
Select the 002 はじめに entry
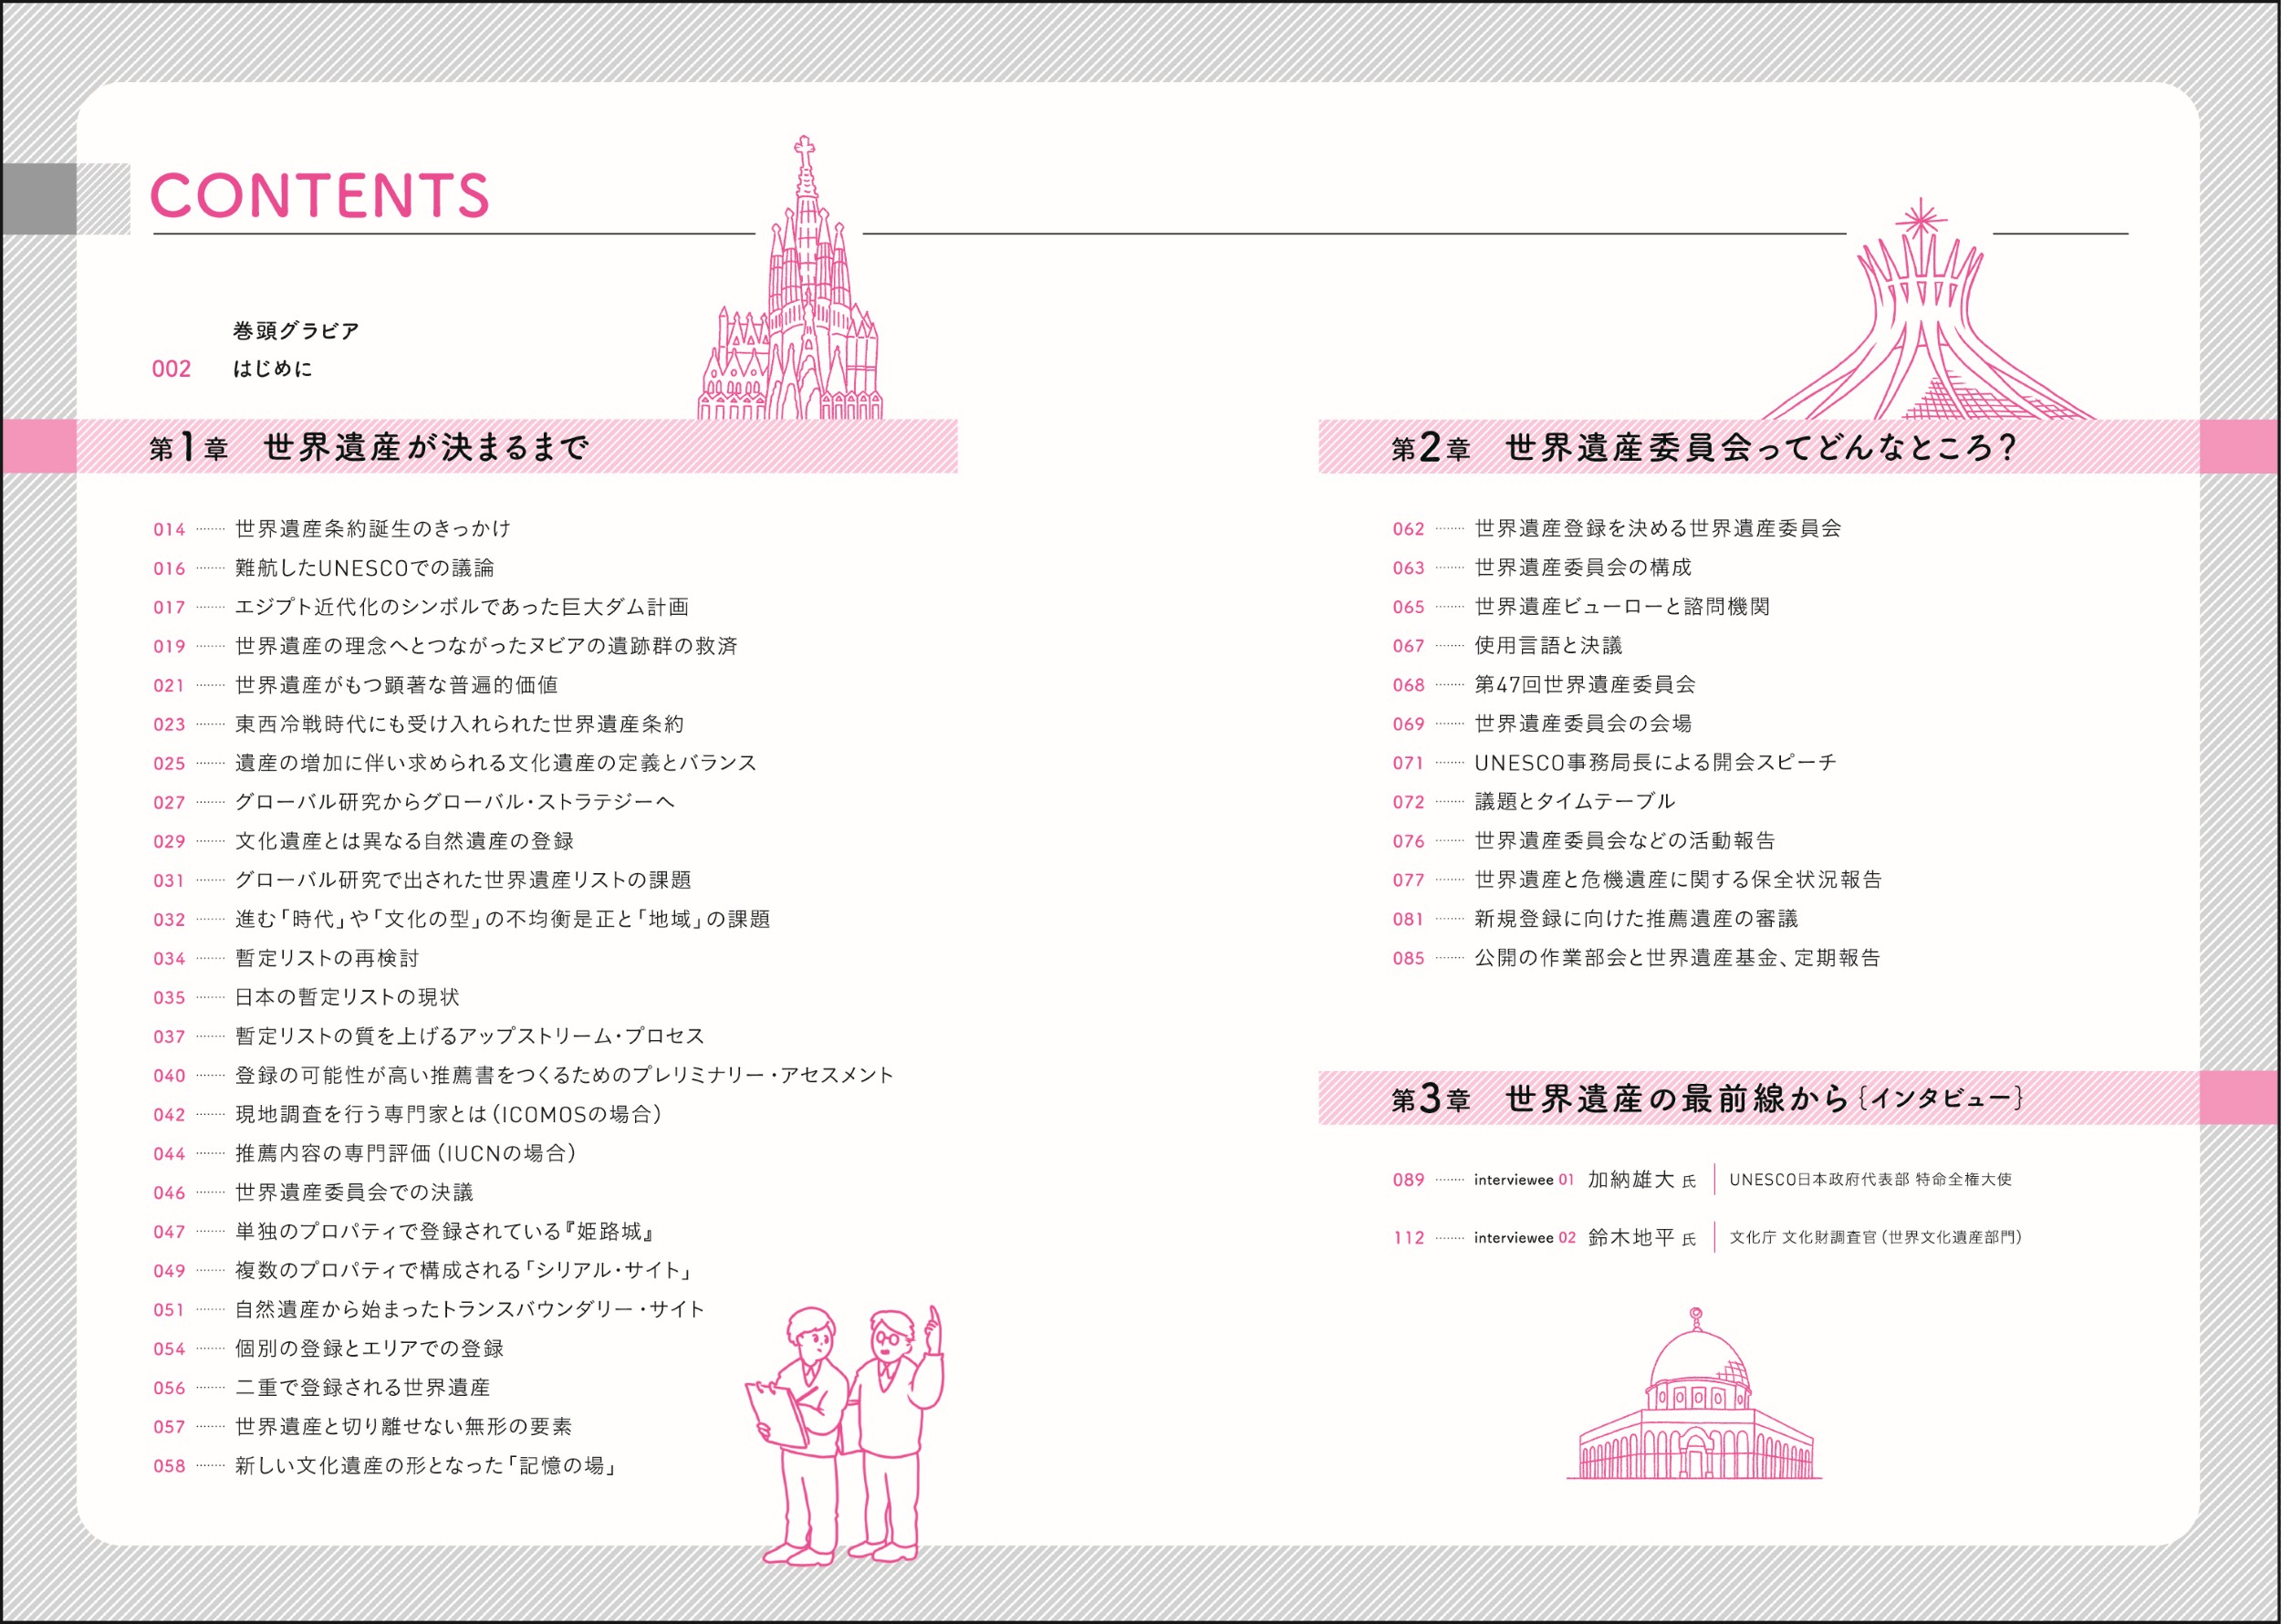(232, 369)
